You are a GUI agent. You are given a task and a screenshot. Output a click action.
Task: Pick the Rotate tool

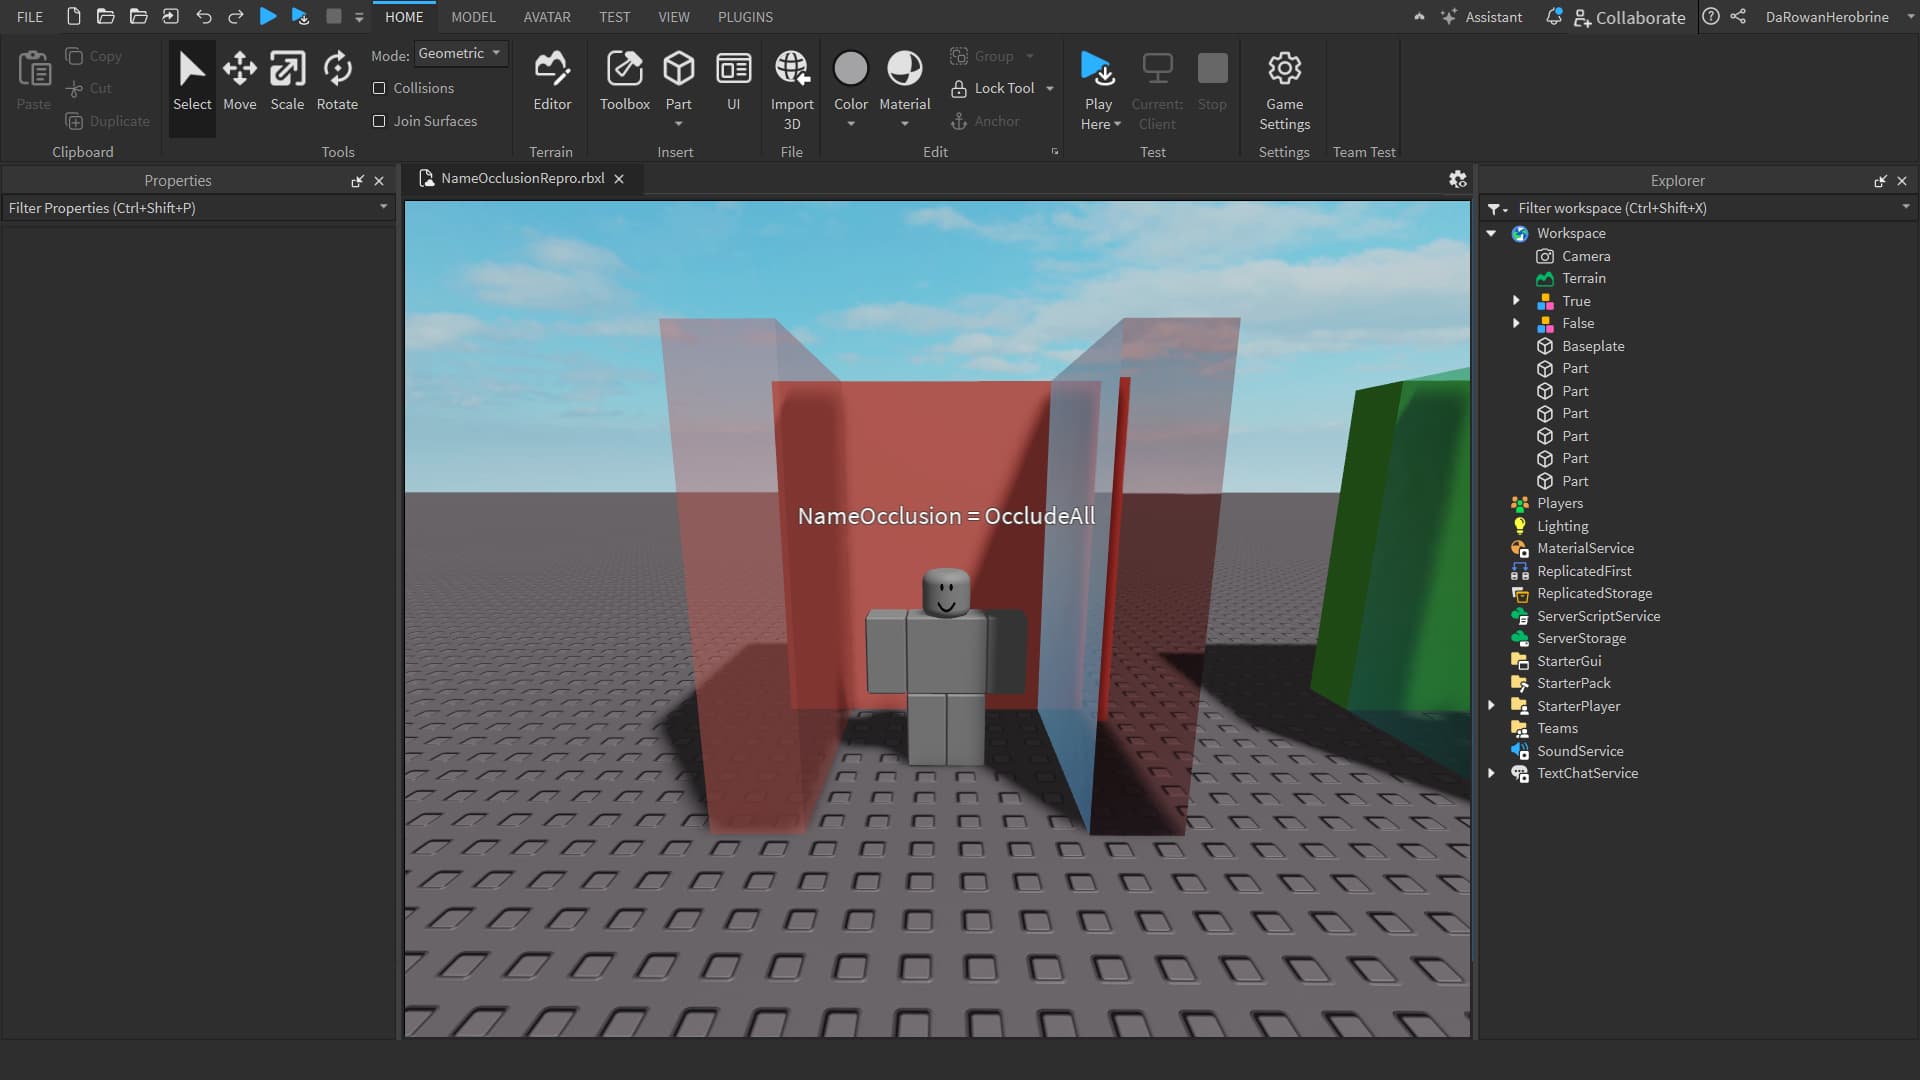[337, 82]
